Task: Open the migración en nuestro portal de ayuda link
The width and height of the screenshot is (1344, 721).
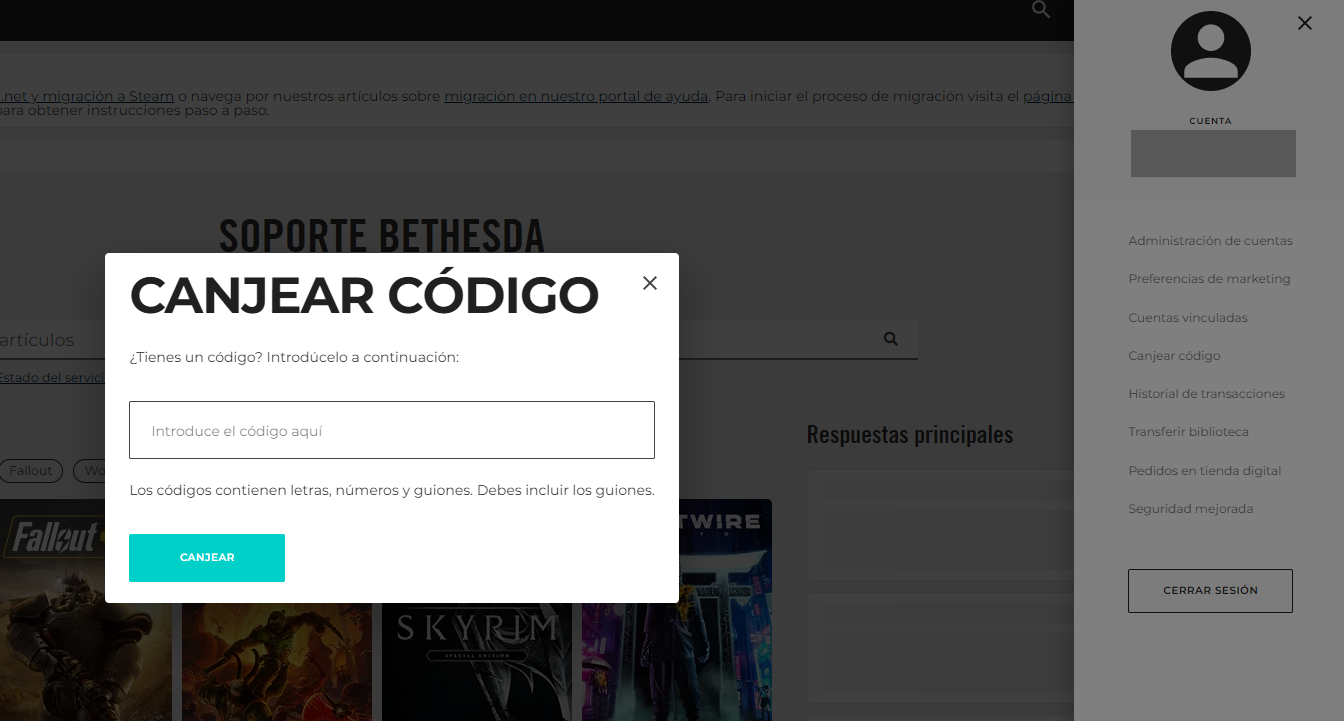Action: [x=575, y=96]
